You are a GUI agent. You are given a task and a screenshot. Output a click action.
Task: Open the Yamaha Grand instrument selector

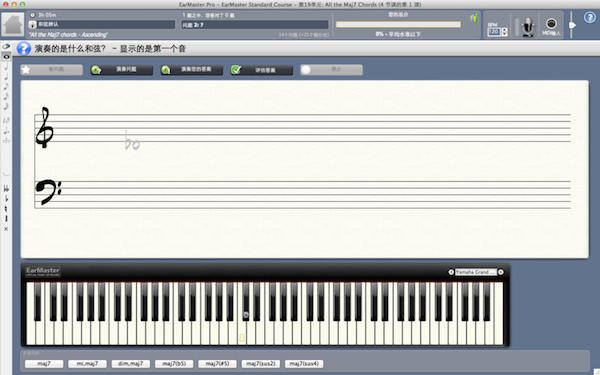[x=476, y=272]
